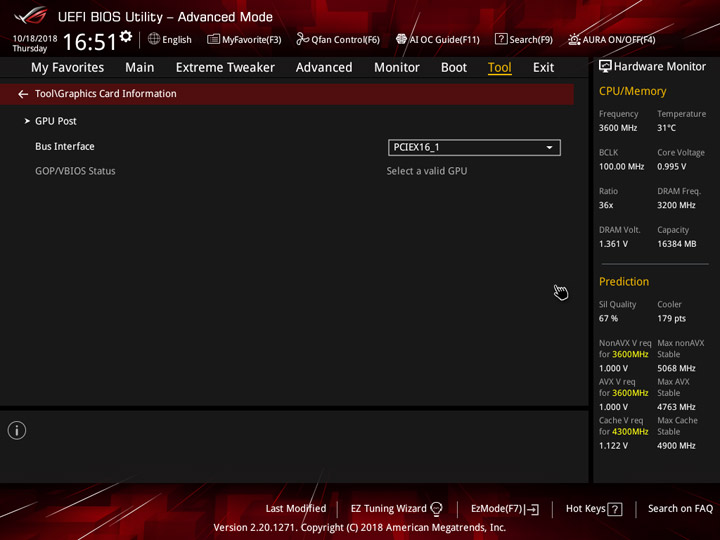This screenshot has width=720, height=540.
Task: Click DRAM Volt. value 1.361 V
Action: (613, 244)
